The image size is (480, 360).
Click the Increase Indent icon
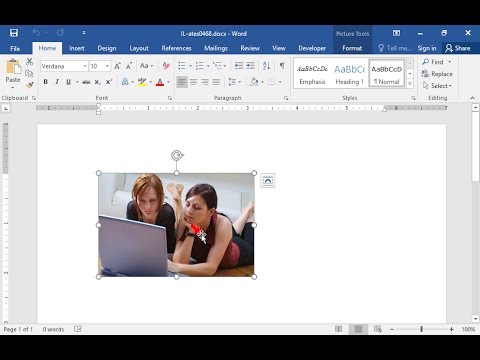click(x=250, y=66)
